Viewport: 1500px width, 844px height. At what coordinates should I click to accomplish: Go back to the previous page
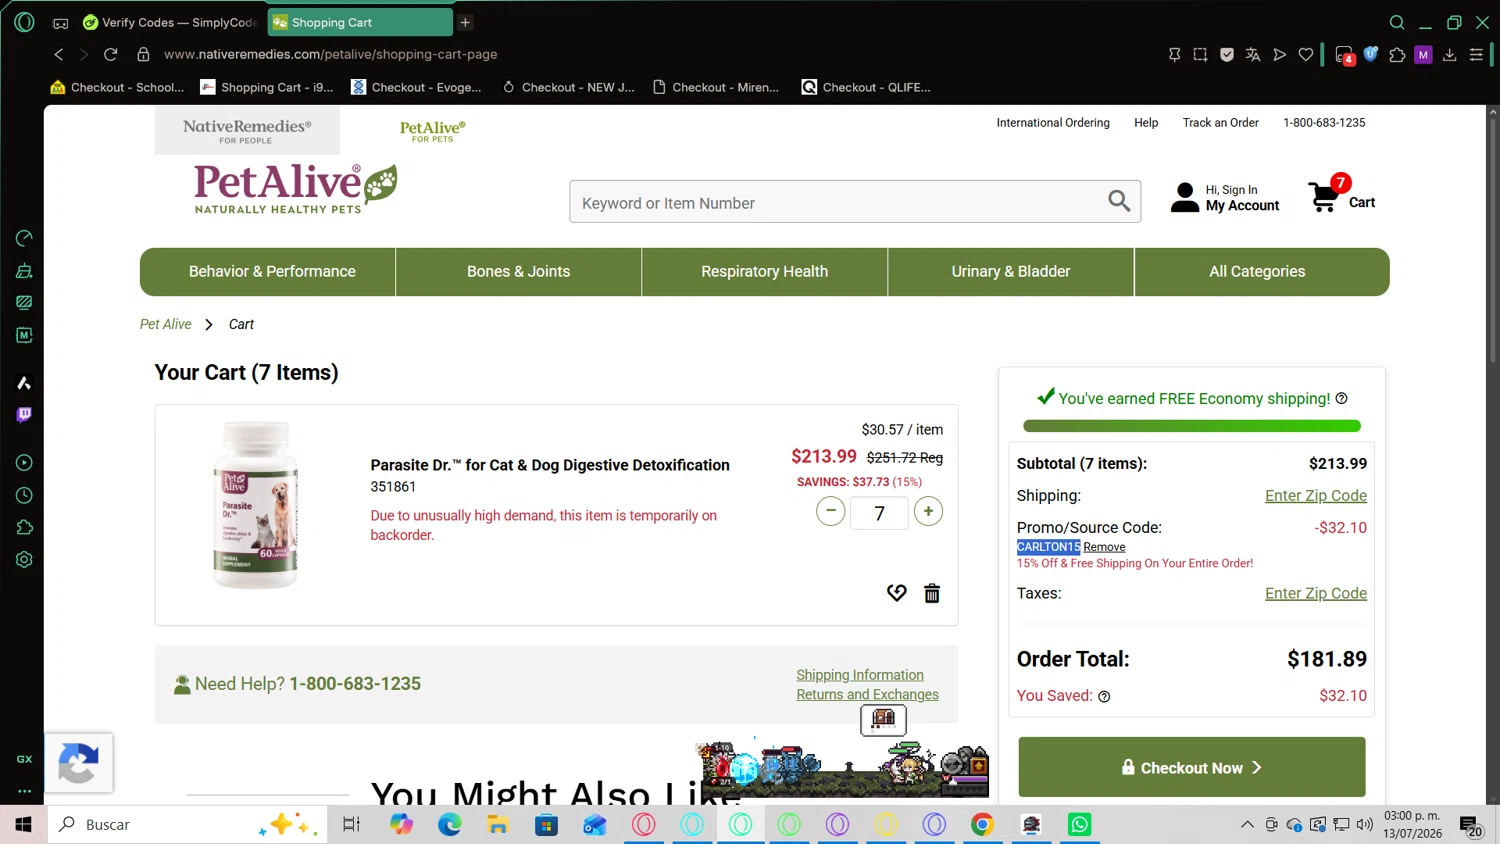(x=59, y=54)
